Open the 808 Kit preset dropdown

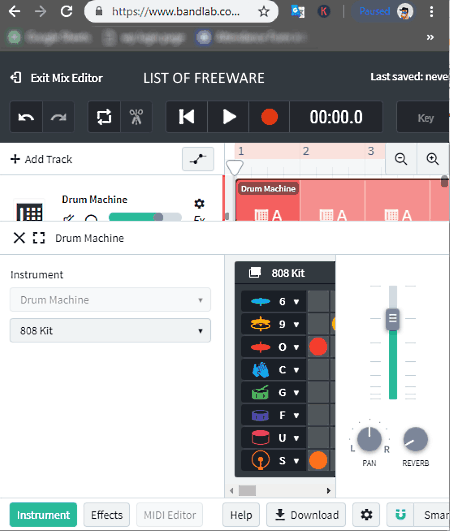pyautogui.click(x=110, y=331)
